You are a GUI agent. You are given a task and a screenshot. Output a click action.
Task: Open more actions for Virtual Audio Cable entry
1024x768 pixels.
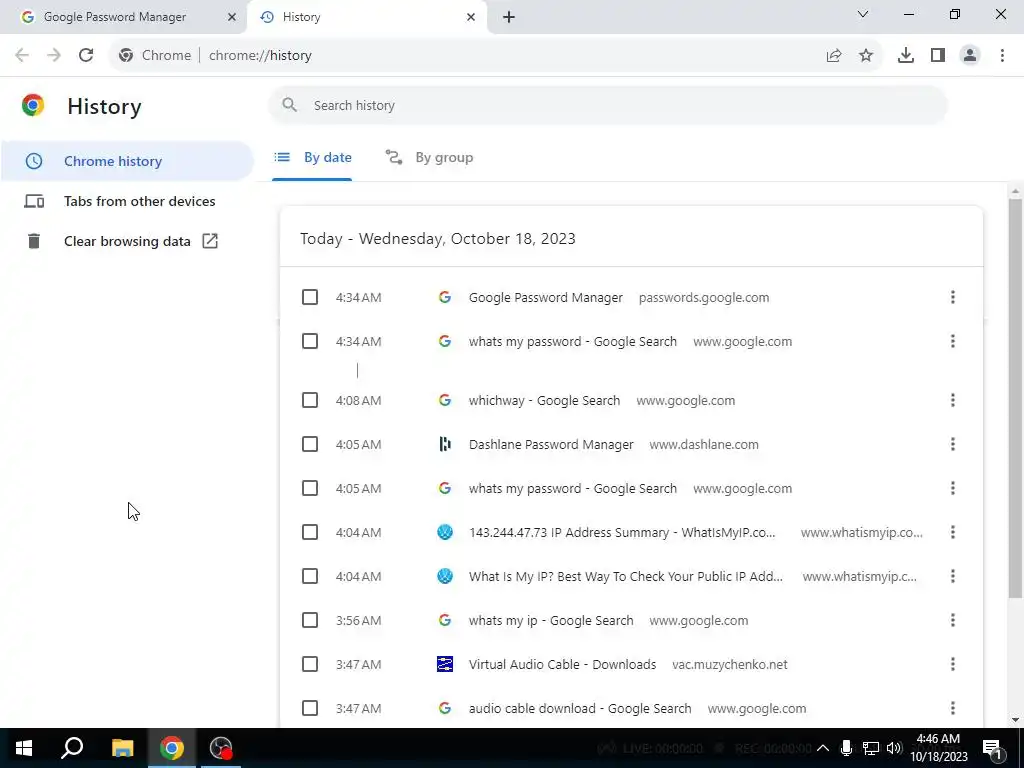pyautogui.click(x=953, y=664)
